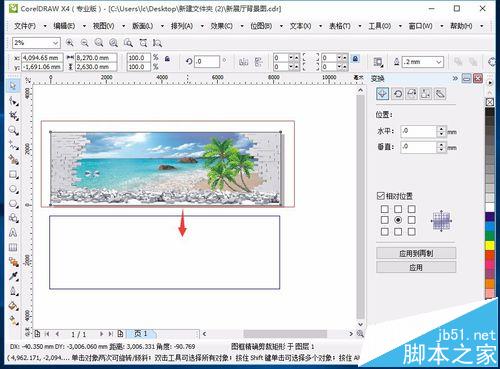Click the zoom out magnifier icon
Image resolution: width=500 pixels, height=369 pixels.
click(x=84, y=43)
